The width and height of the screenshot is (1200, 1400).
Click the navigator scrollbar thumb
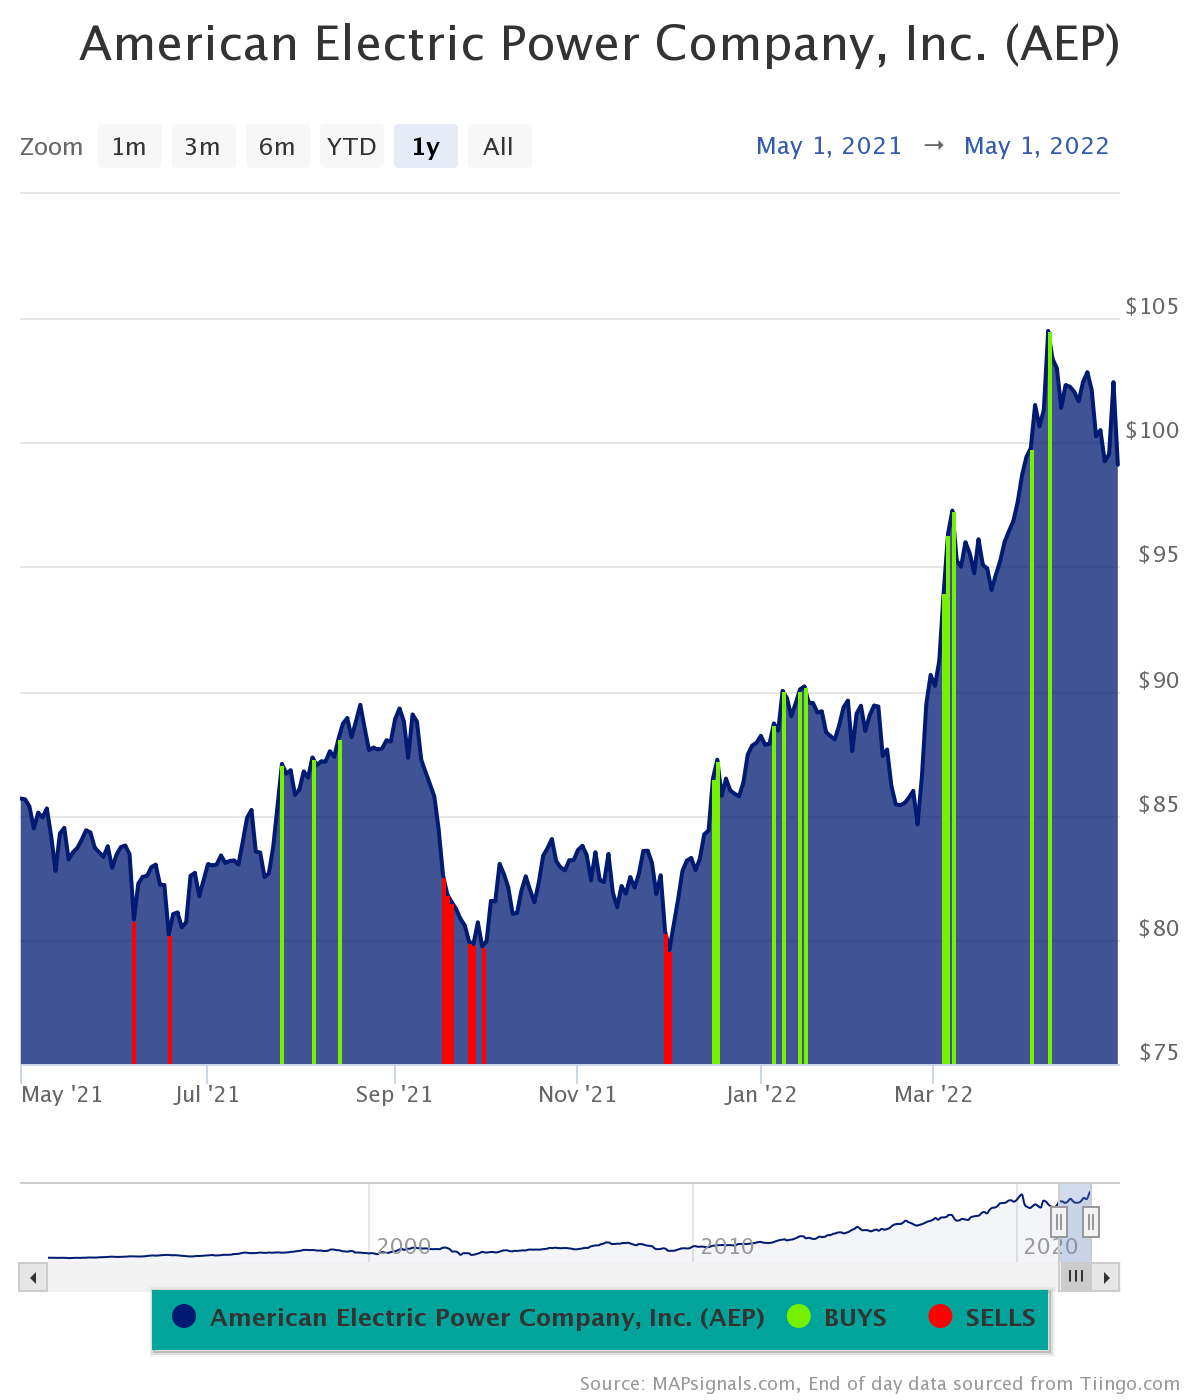pos(1076,1277)
